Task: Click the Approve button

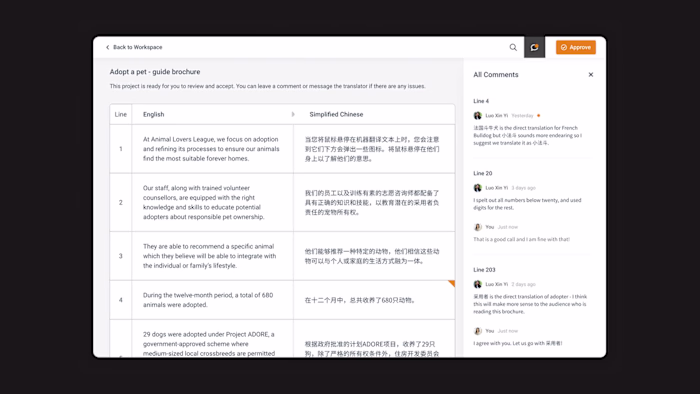Action: [575, 47]
